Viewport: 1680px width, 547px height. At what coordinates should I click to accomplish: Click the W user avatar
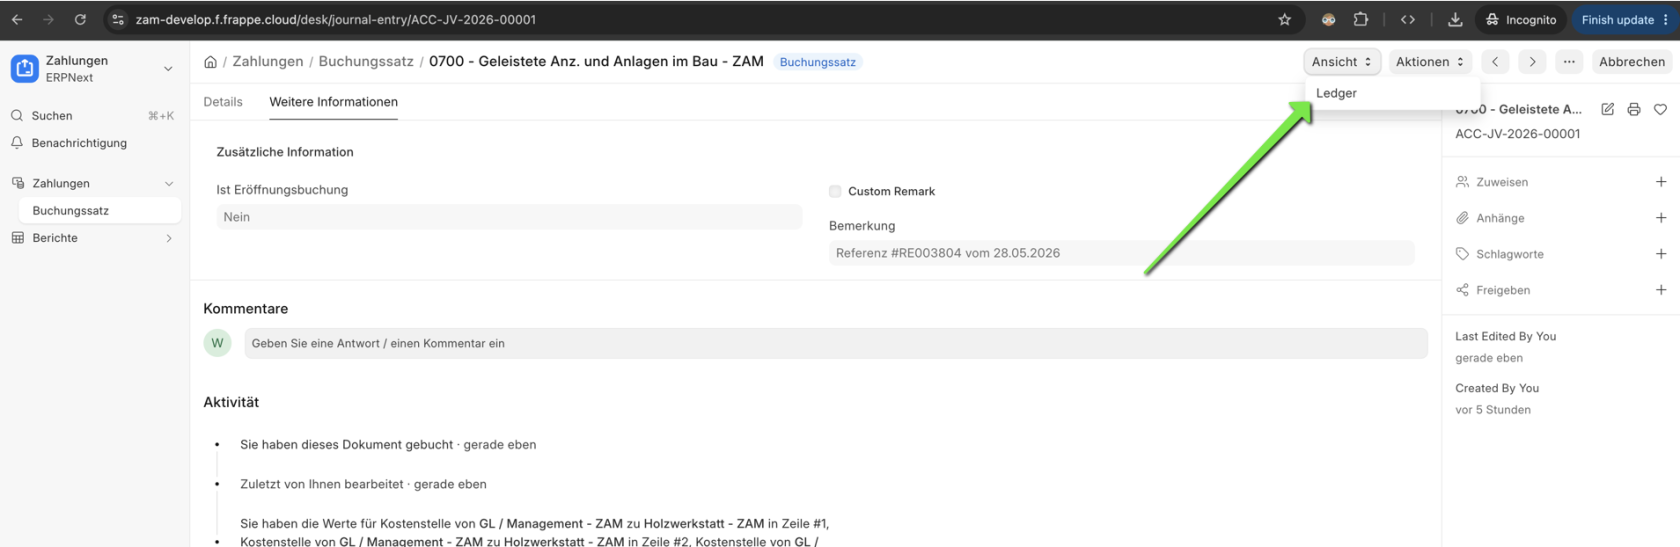217,343
